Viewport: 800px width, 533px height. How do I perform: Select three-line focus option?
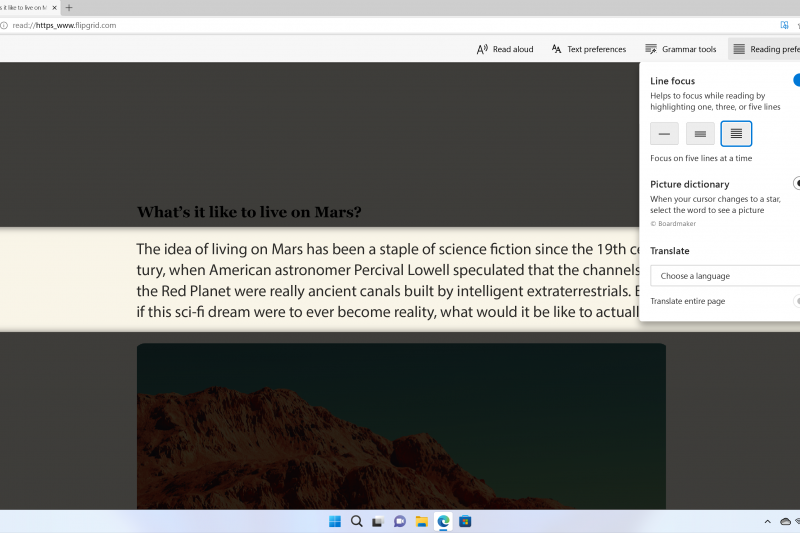tap(700, 134)
